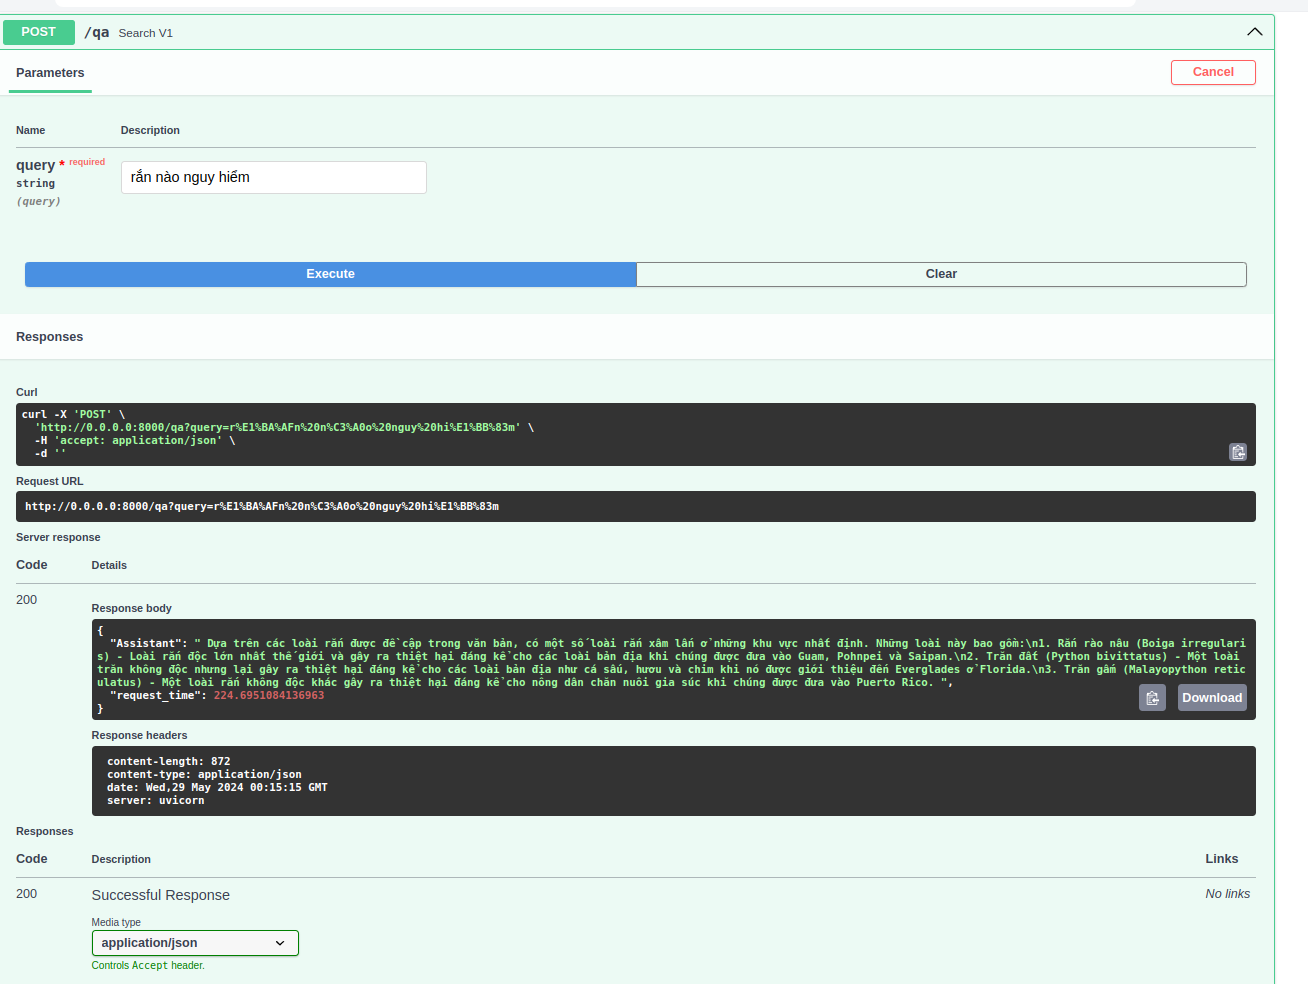Click the Controls Accept header note
Image resolution: width=1308 pixels, height=984 pixels.
coord(148,966)
